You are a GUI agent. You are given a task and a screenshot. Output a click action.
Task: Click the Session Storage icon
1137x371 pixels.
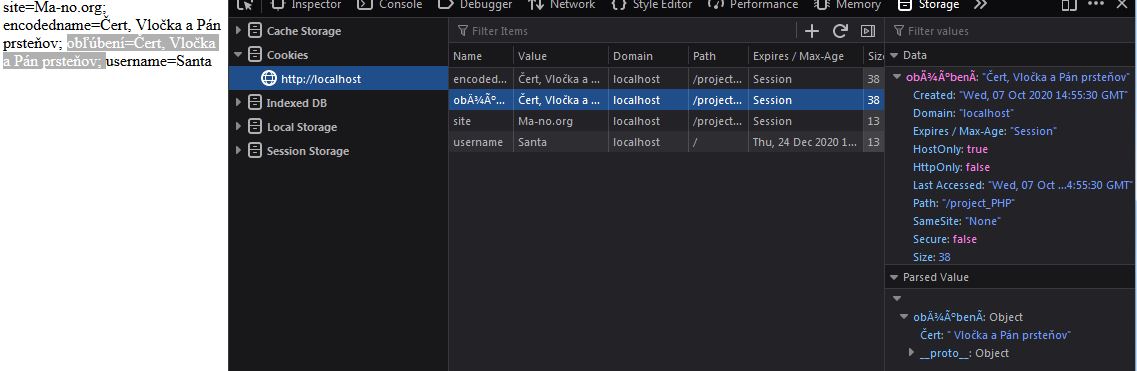[x=255, y=150]
